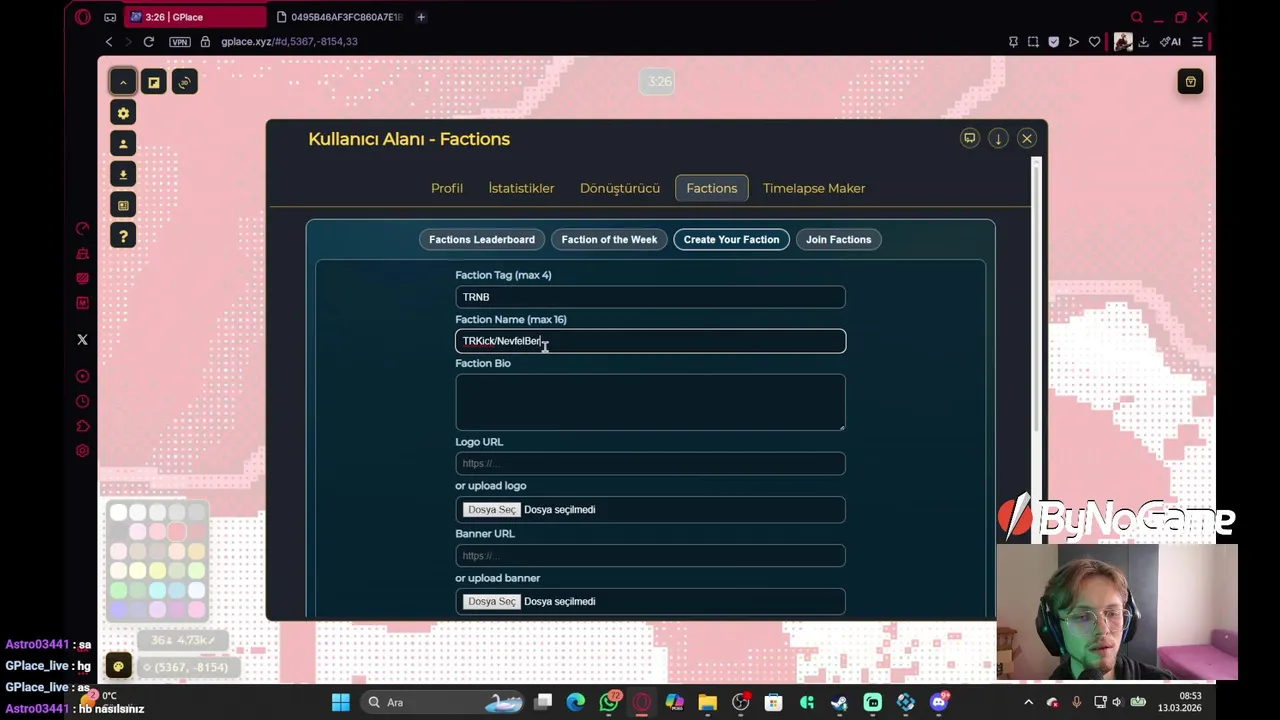The width and height of the screenshot is (1280, 720).
Task: Open the GPlace settings gear
Action: point(123,113)
